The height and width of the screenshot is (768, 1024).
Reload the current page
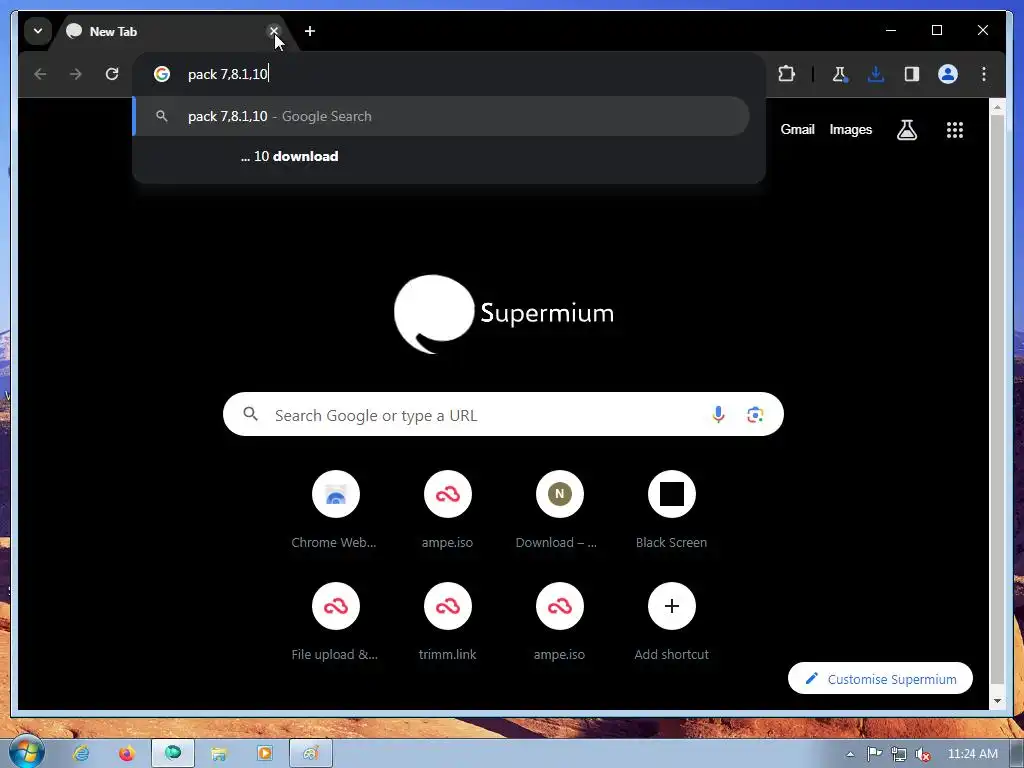(x=112, y=74)
